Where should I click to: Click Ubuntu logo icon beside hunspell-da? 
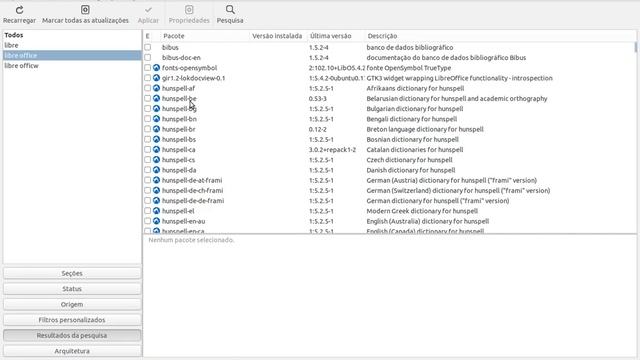point(156,170)
